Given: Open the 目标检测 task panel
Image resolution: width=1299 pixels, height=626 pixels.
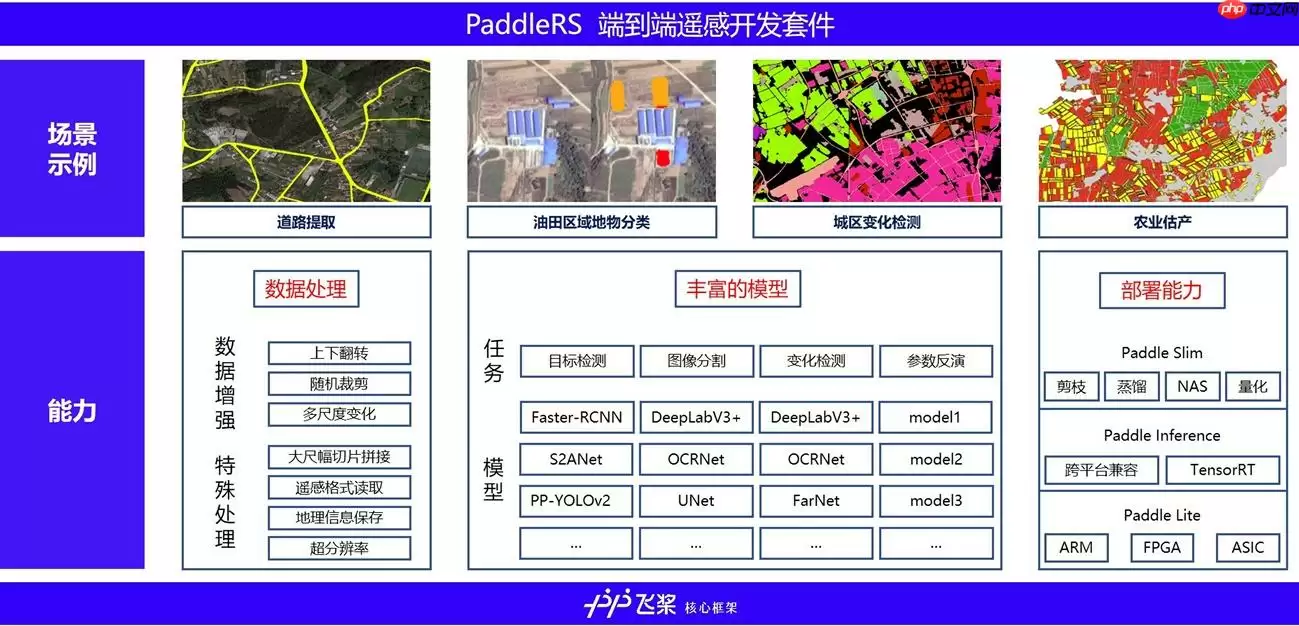Looking at the screenshot, I should coord(575,361).
